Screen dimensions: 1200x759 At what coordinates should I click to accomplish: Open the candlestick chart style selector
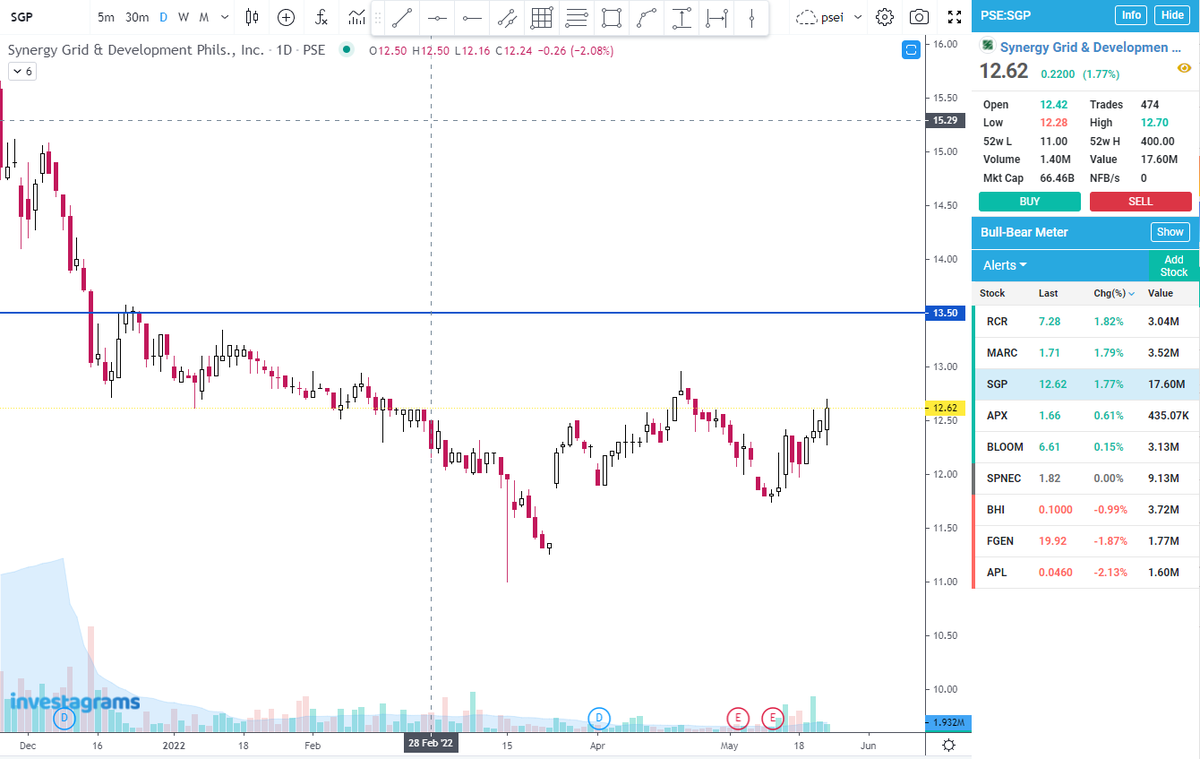pos(252,17)
